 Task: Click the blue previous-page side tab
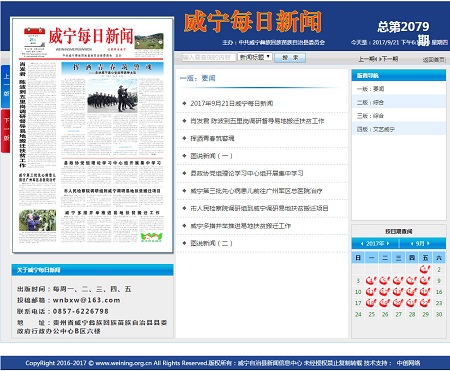coord(5,86)
